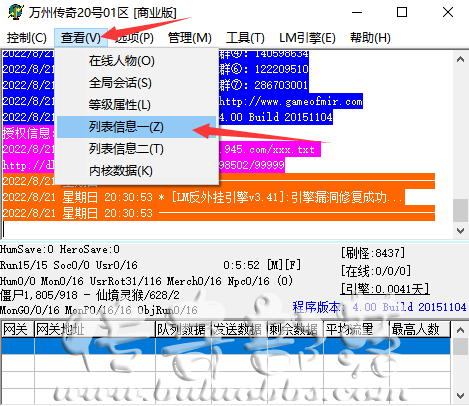Image resolution: width=469 pixels, height=406 pixels.
Task: Open the 管理(M) menu
Action: [x=190, y=38]
